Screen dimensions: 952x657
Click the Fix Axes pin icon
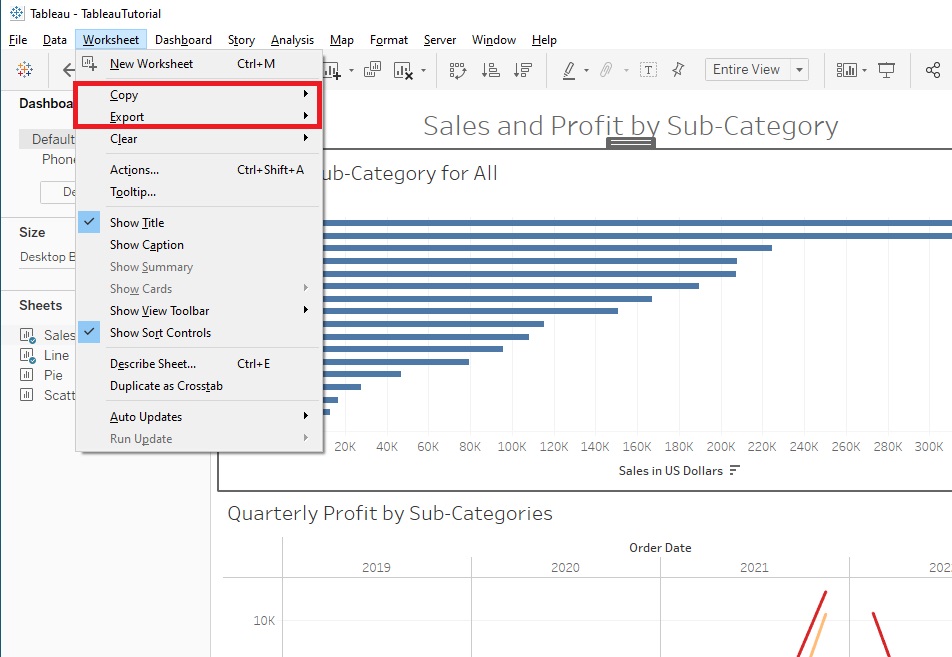click(x=678, y=70)
